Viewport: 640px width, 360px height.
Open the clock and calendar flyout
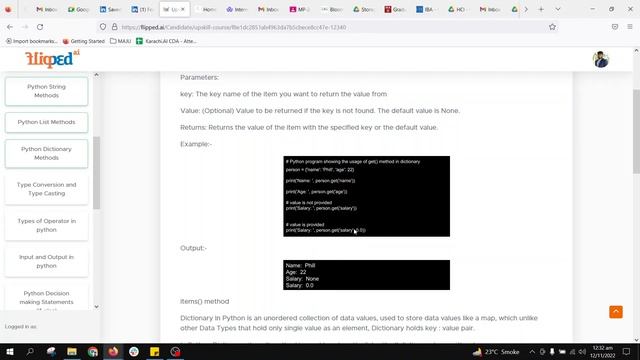click(602, 351)
